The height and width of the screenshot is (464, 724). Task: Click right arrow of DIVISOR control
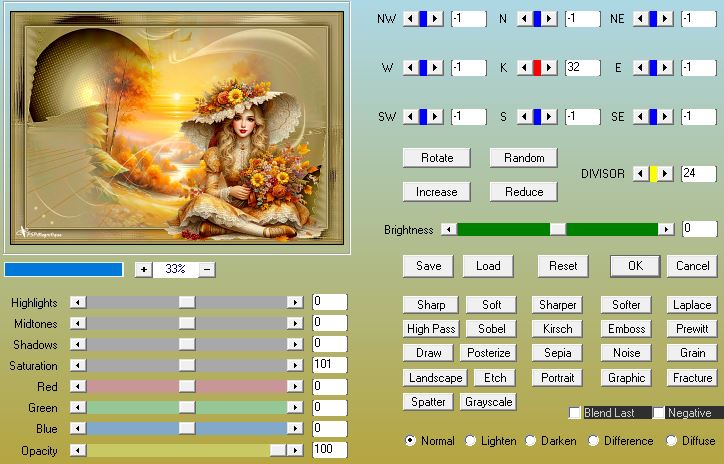[x=666, y=174]
